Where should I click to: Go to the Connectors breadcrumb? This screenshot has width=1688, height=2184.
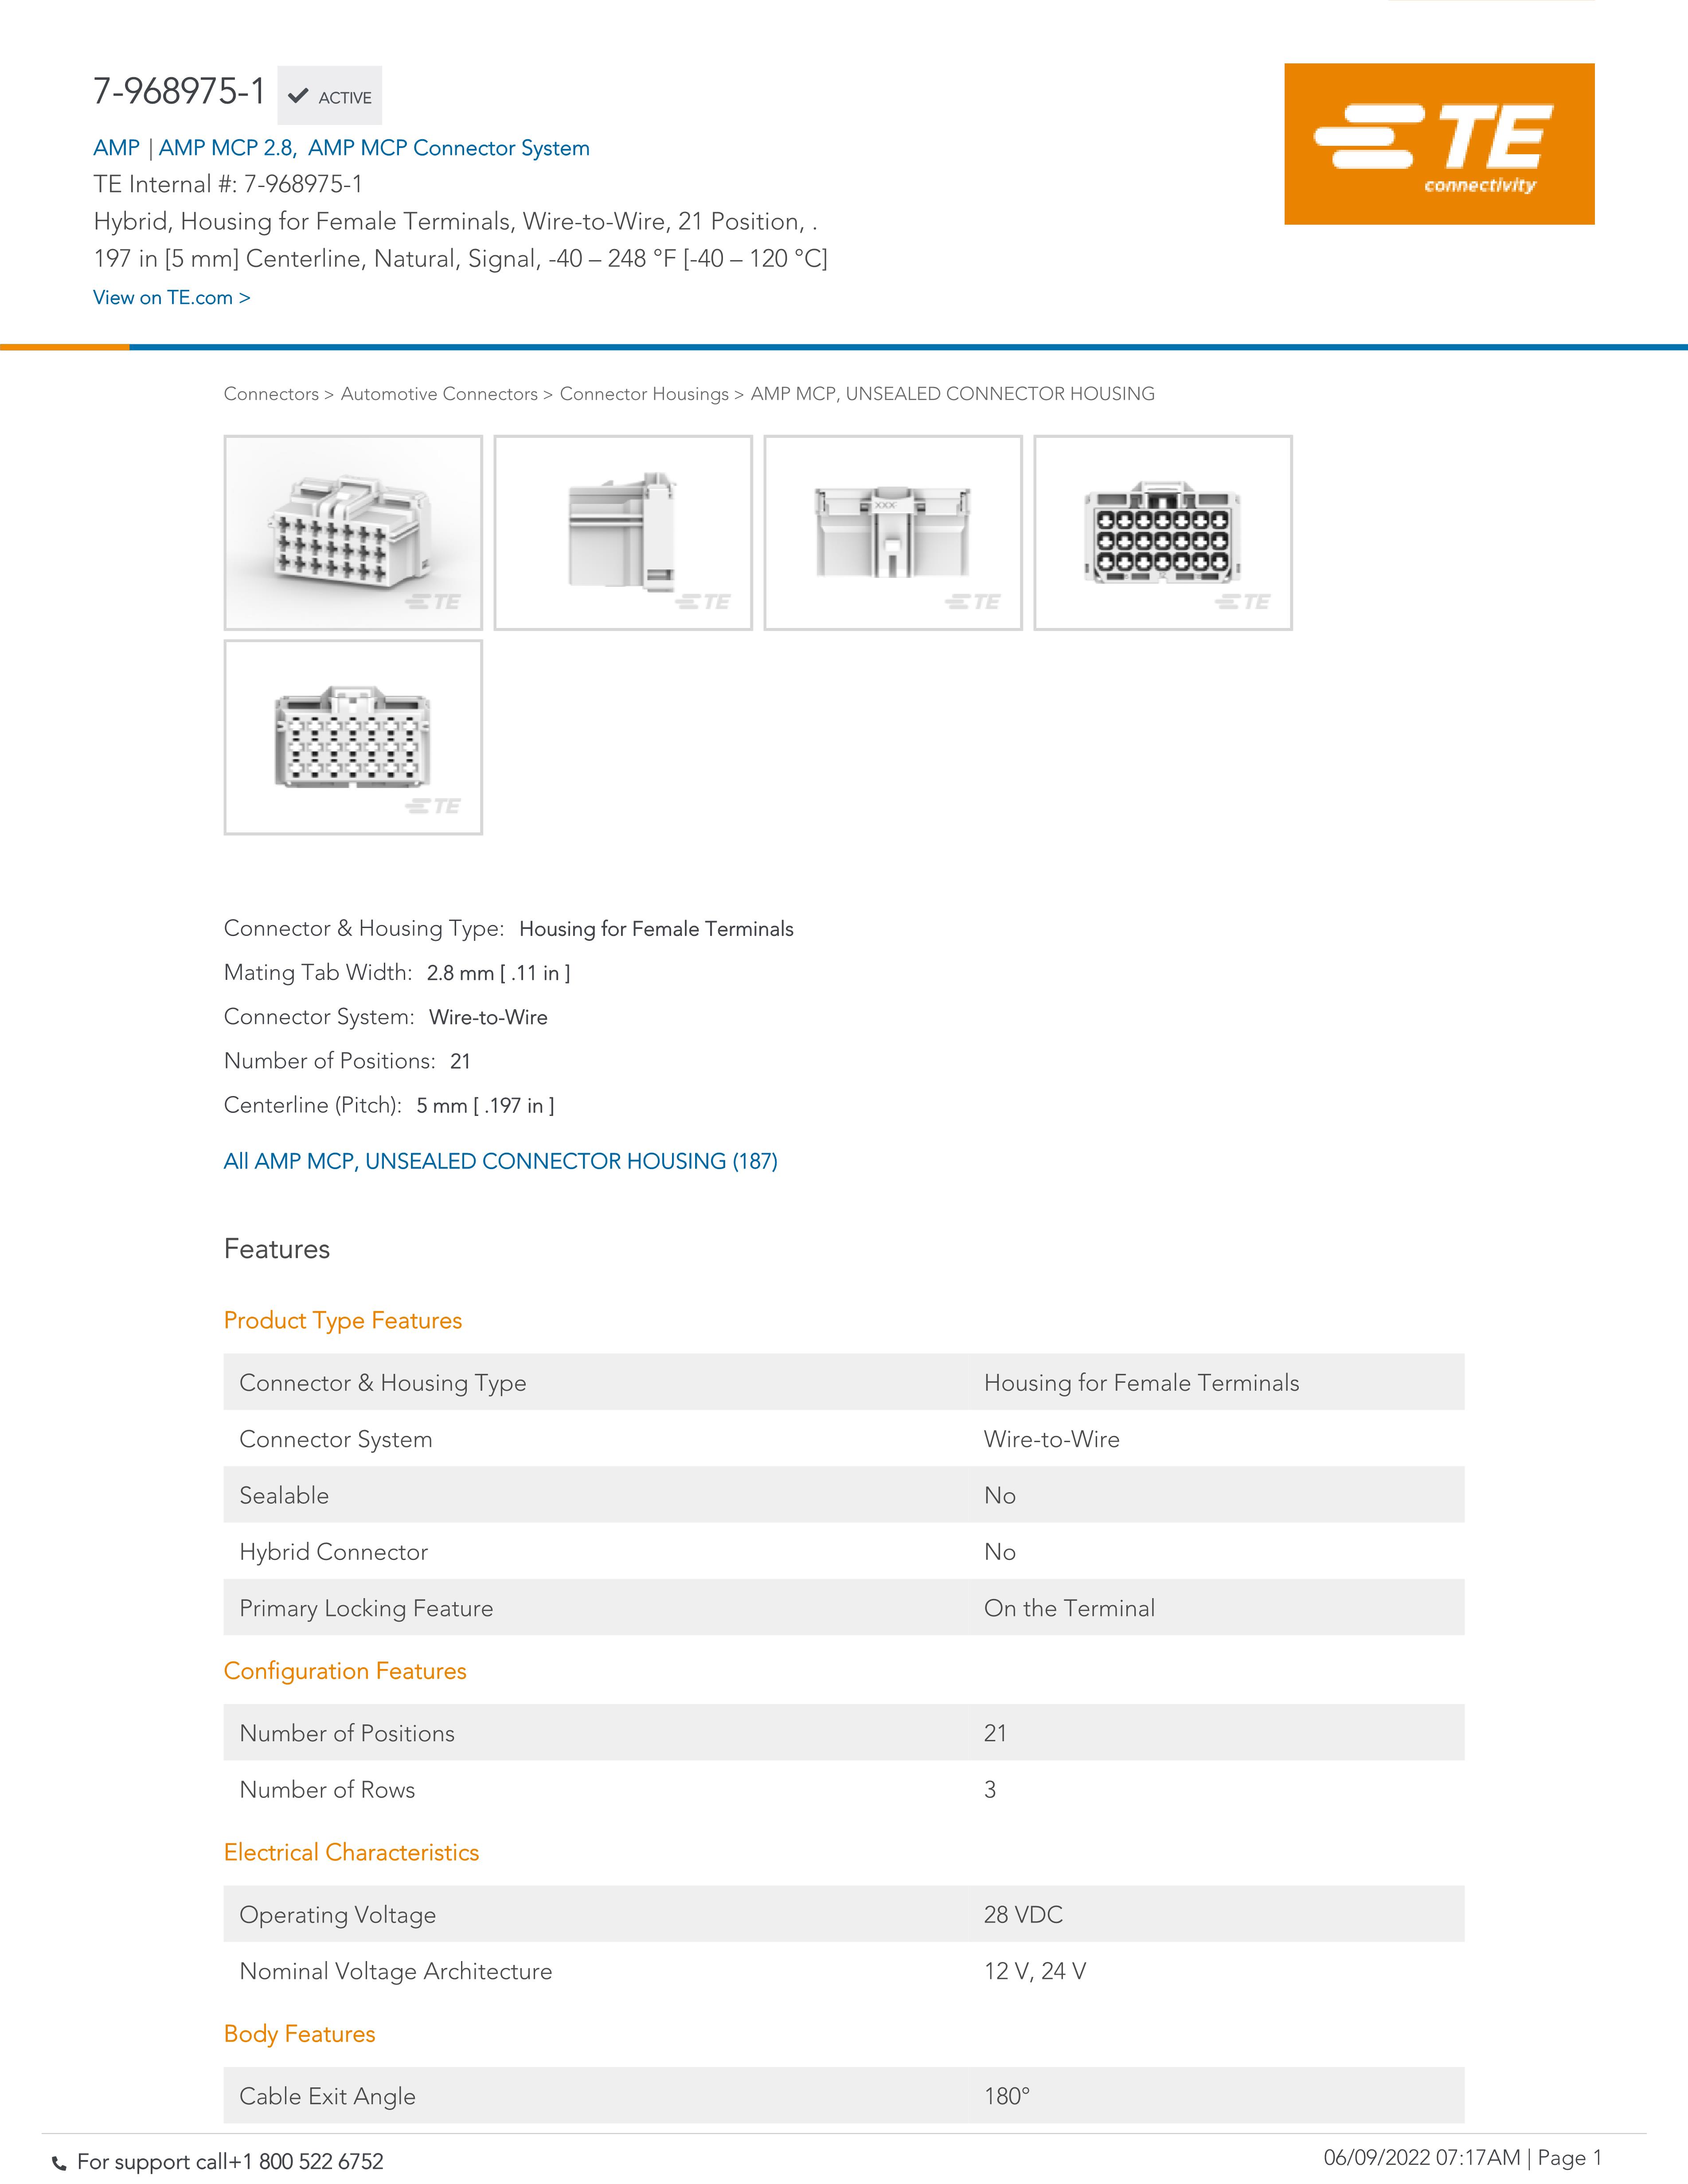click(x=271, y=394)
